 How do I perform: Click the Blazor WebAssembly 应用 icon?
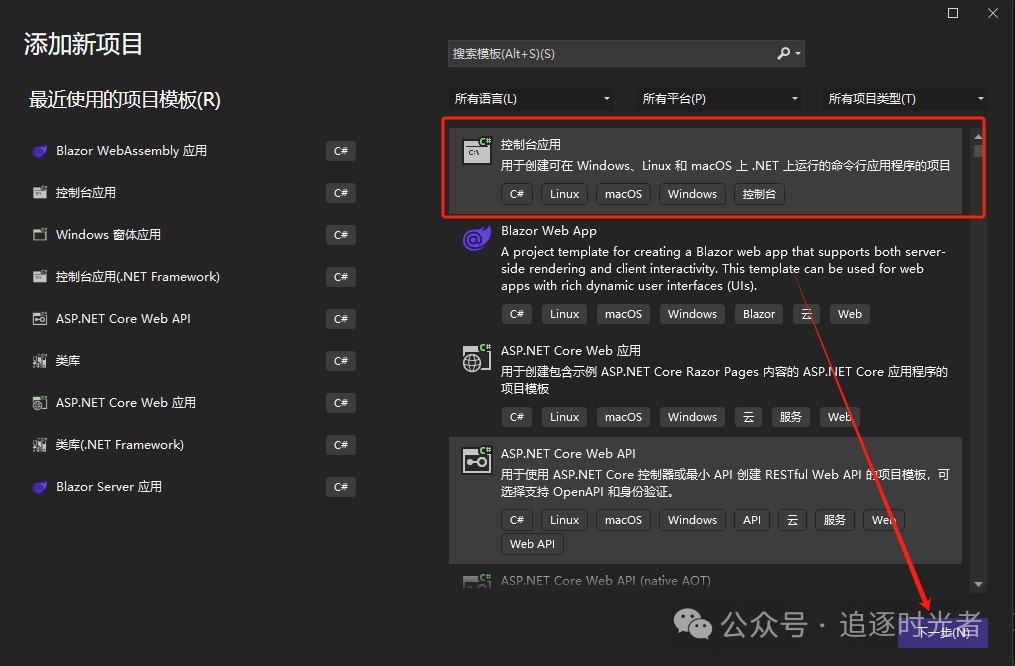38,150
